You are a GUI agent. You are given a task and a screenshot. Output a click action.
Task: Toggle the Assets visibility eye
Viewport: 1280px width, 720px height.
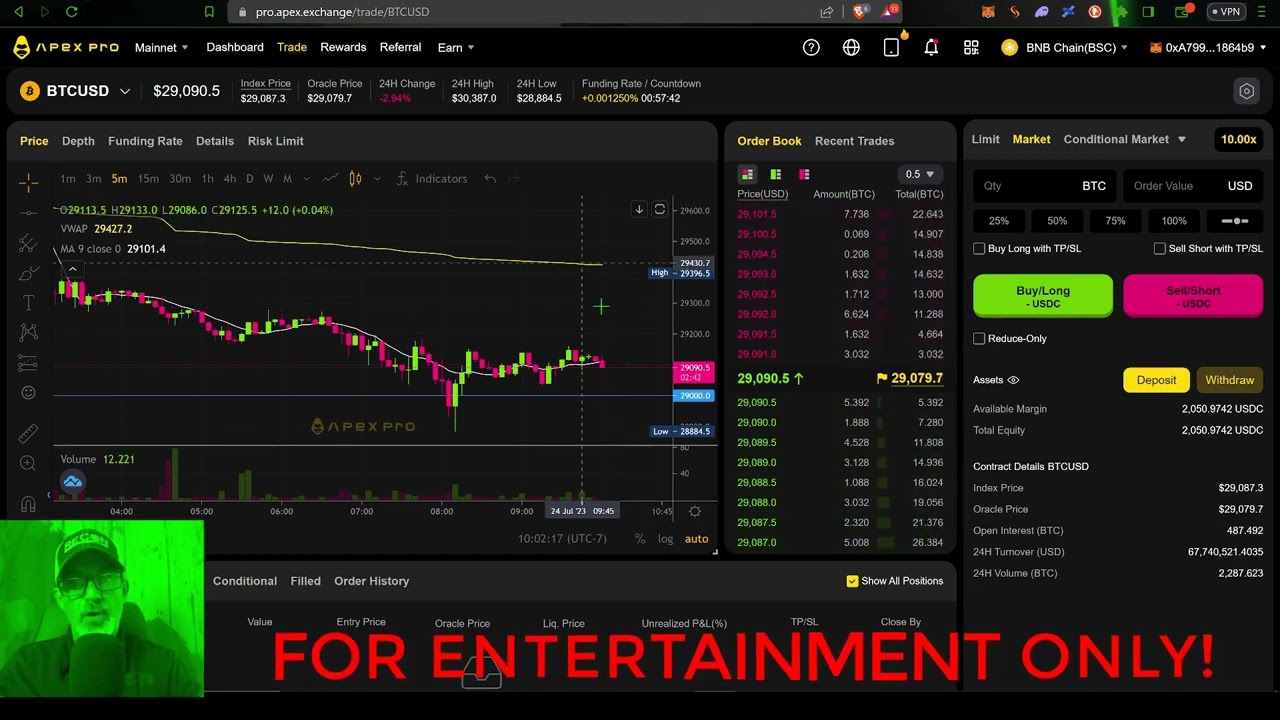pos(1013,380)
